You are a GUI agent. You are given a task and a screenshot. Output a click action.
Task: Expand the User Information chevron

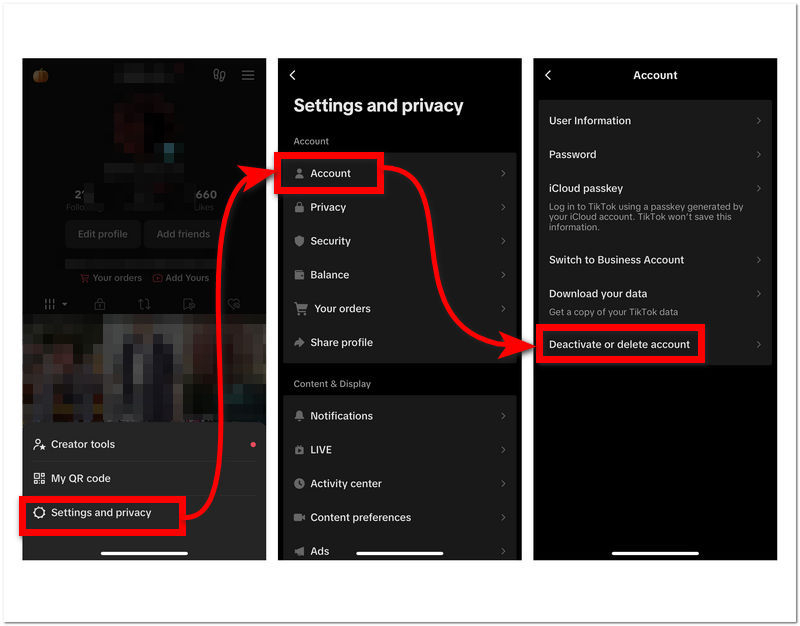click(759, 121)
